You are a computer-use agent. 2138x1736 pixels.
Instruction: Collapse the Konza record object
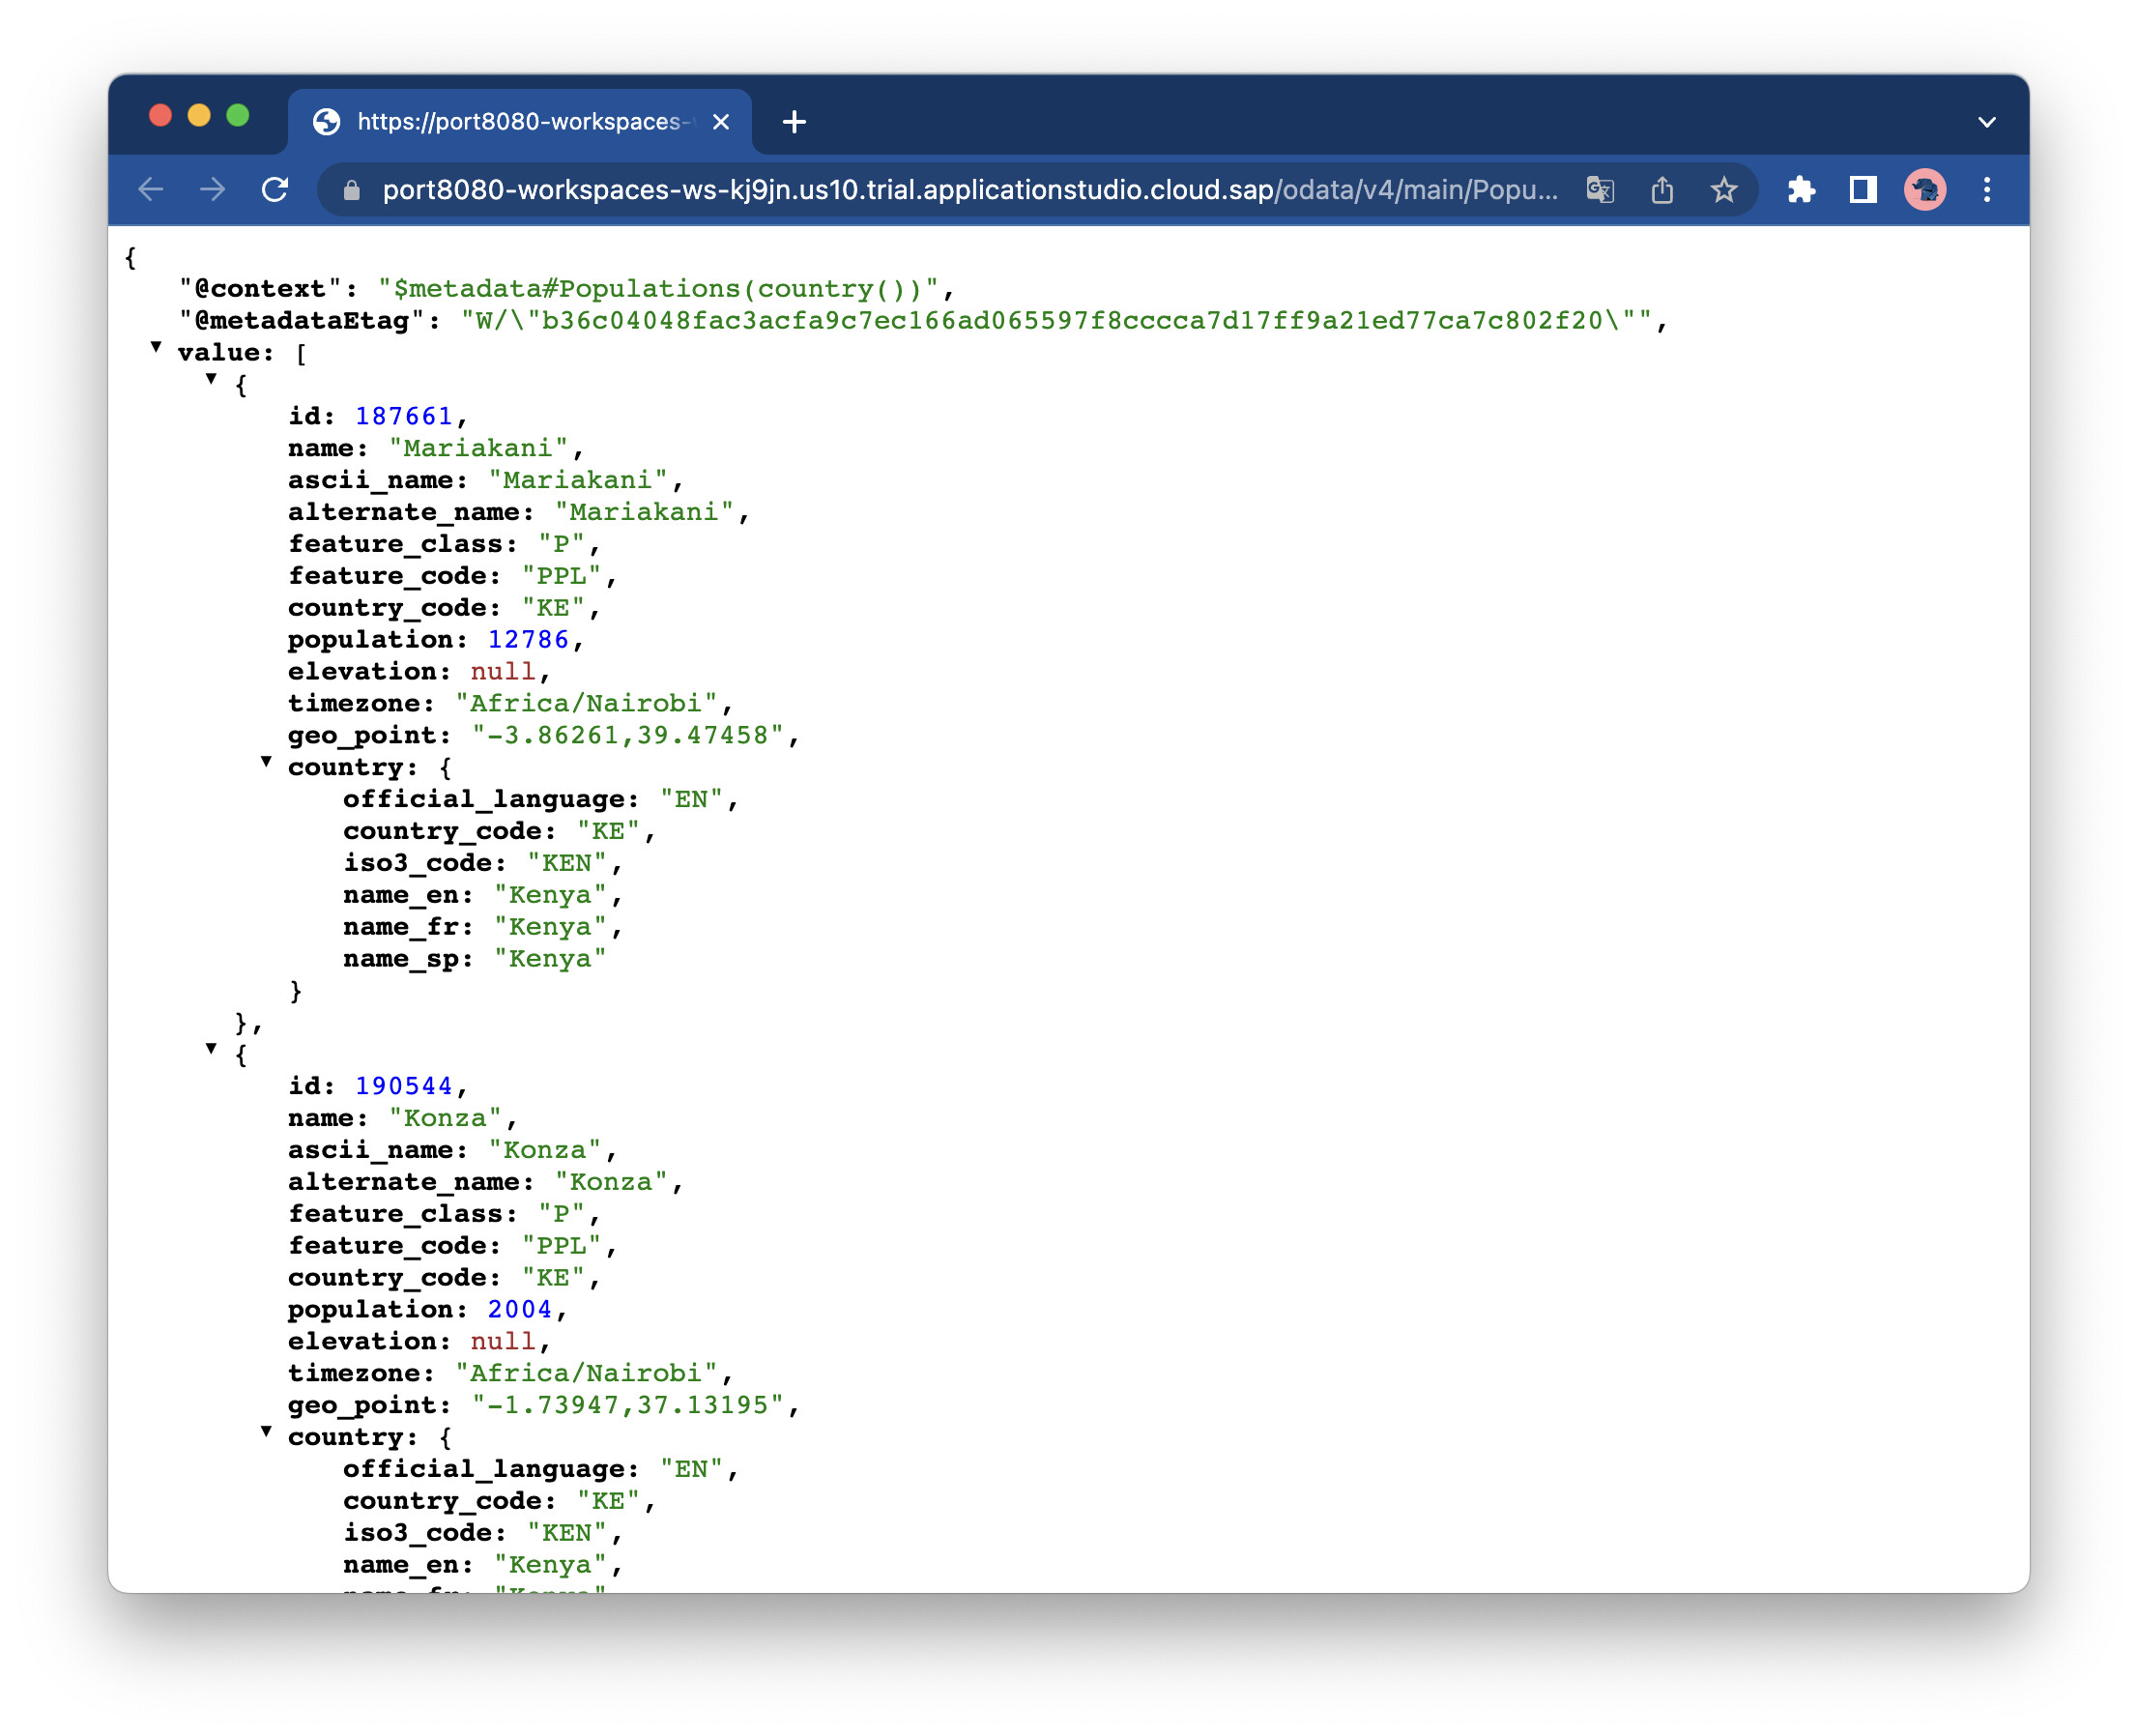click(x=211, y=1049)
